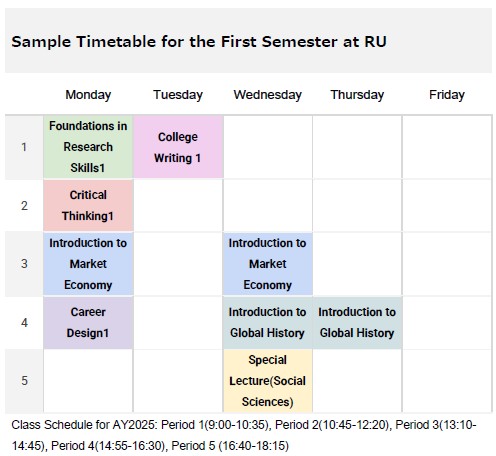The image size is (496, 456).
Task: Select Wednesday's Introduction to Market Economy cell
Action: 268,264
